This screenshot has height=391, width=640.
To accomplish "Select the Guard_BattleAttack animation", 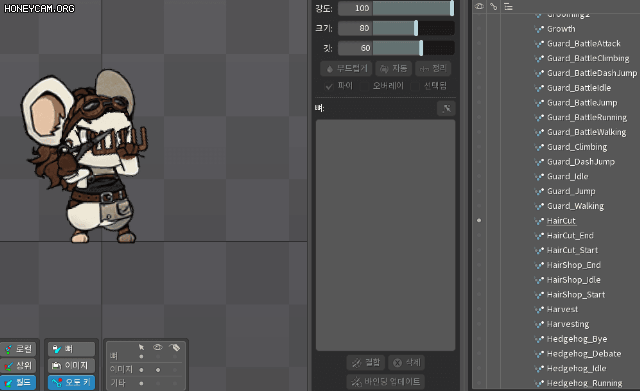I will (x=584, y=44).
